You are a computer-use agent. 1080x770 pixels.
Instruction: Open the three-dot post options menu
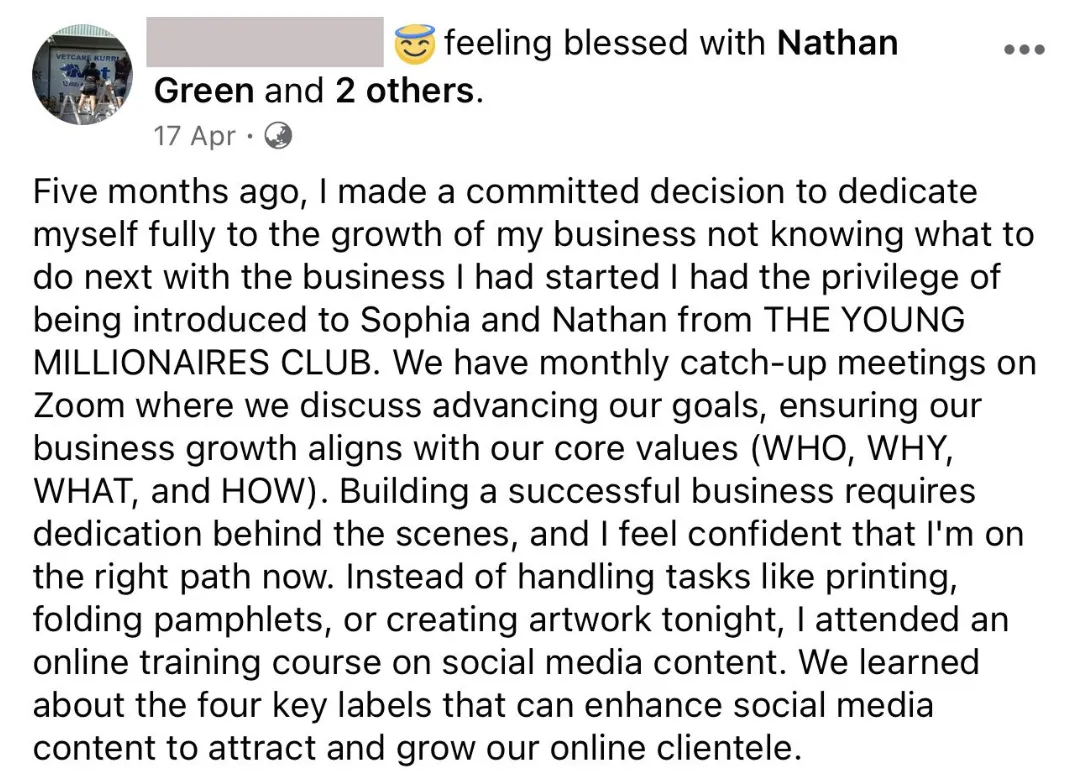[x=1024, y=49]
